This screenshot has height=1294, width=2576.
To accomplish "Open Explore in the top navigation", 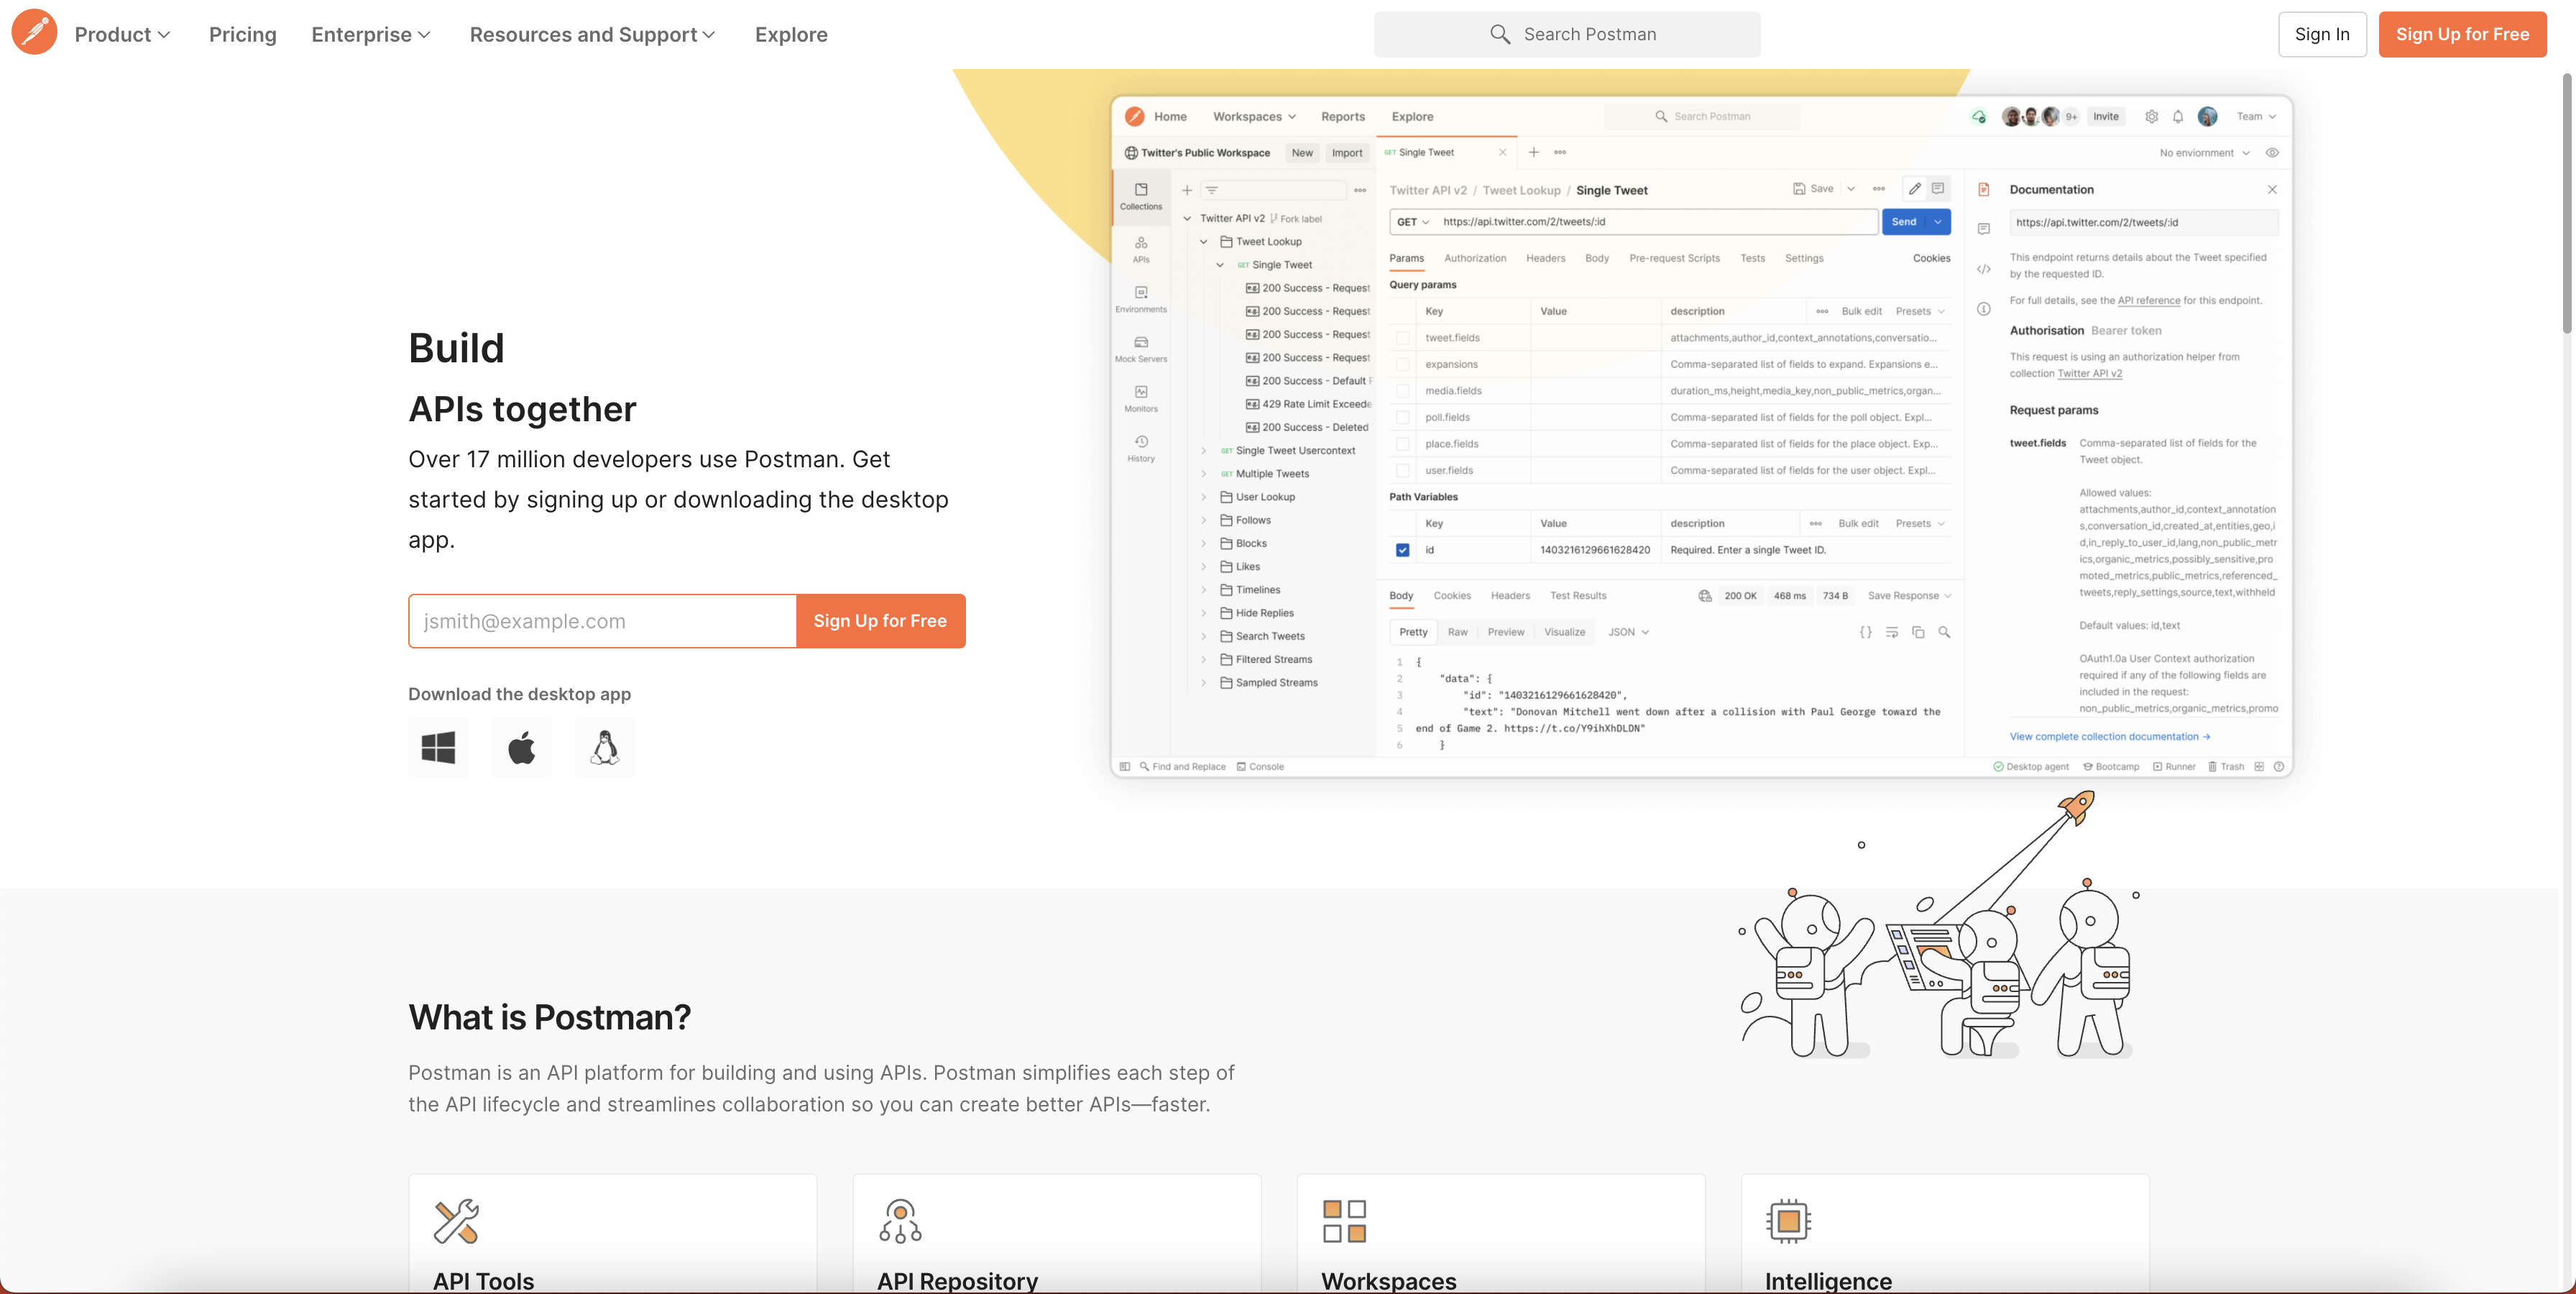I will (x=790, y=34).
